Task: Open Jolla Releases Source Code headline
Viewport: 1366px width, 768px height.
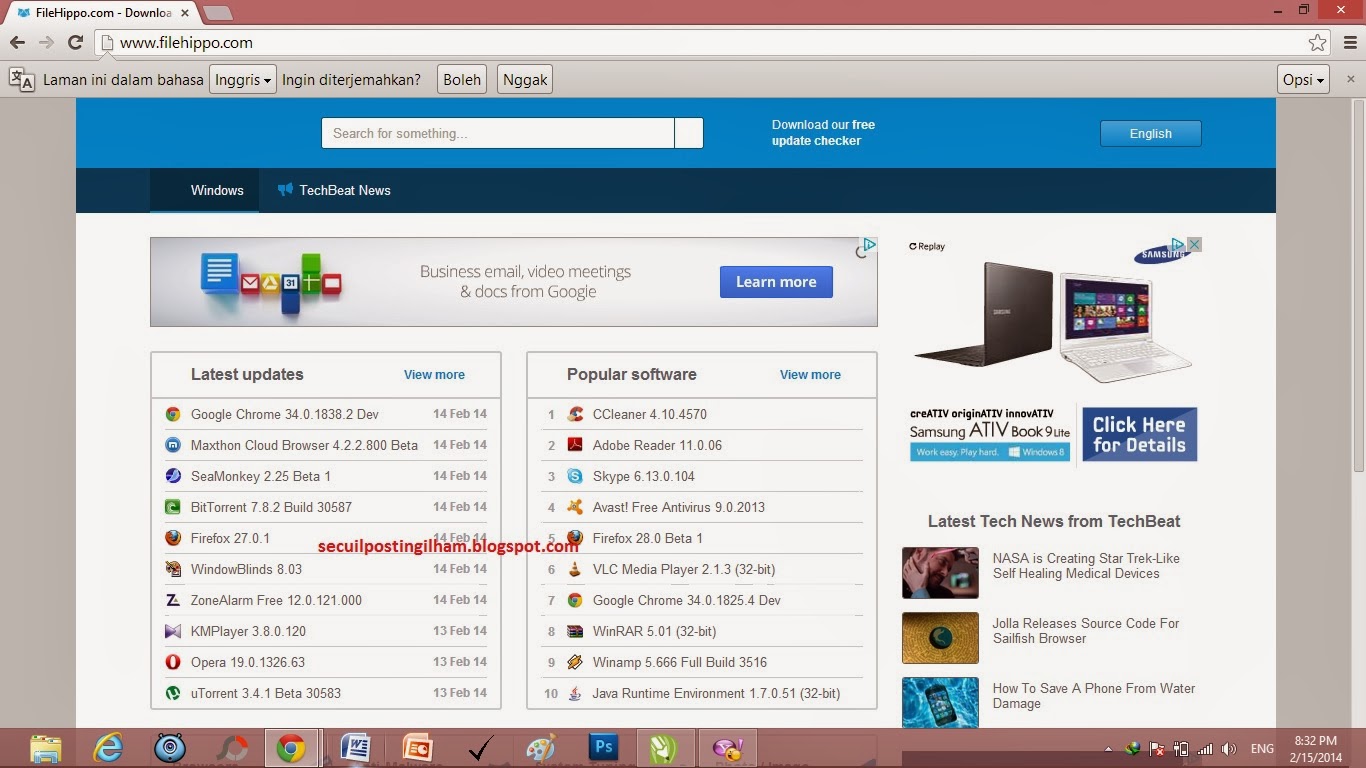Action: tap(1086, 631)
